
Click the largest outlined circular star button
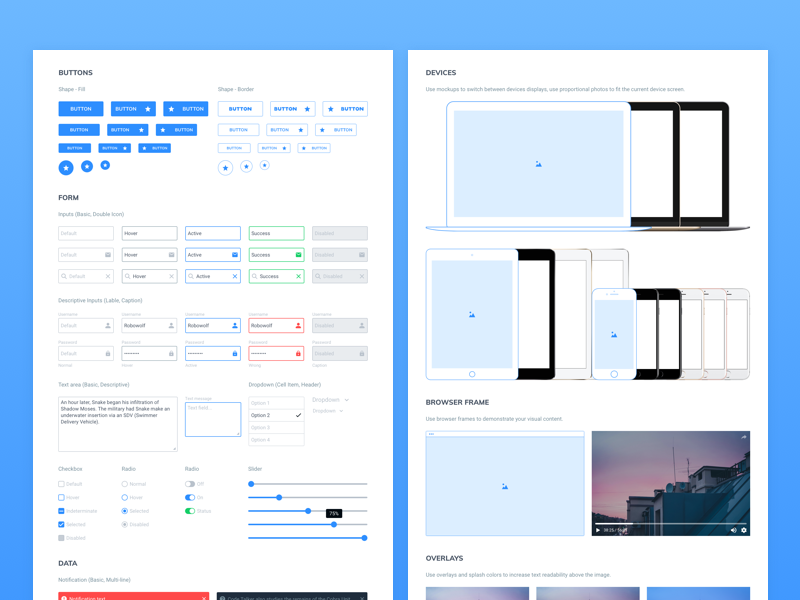point(226,167)
